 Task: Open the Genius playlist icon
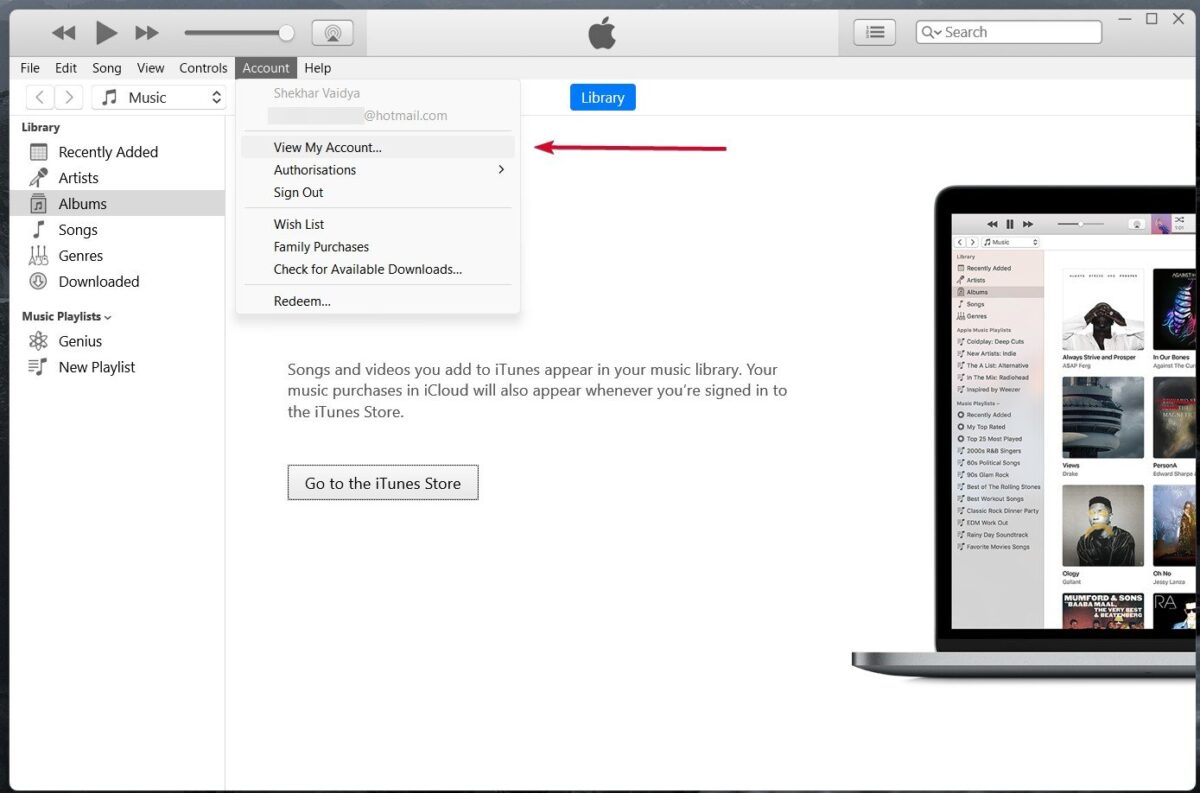pyautogui.click(x=38, y=341)
